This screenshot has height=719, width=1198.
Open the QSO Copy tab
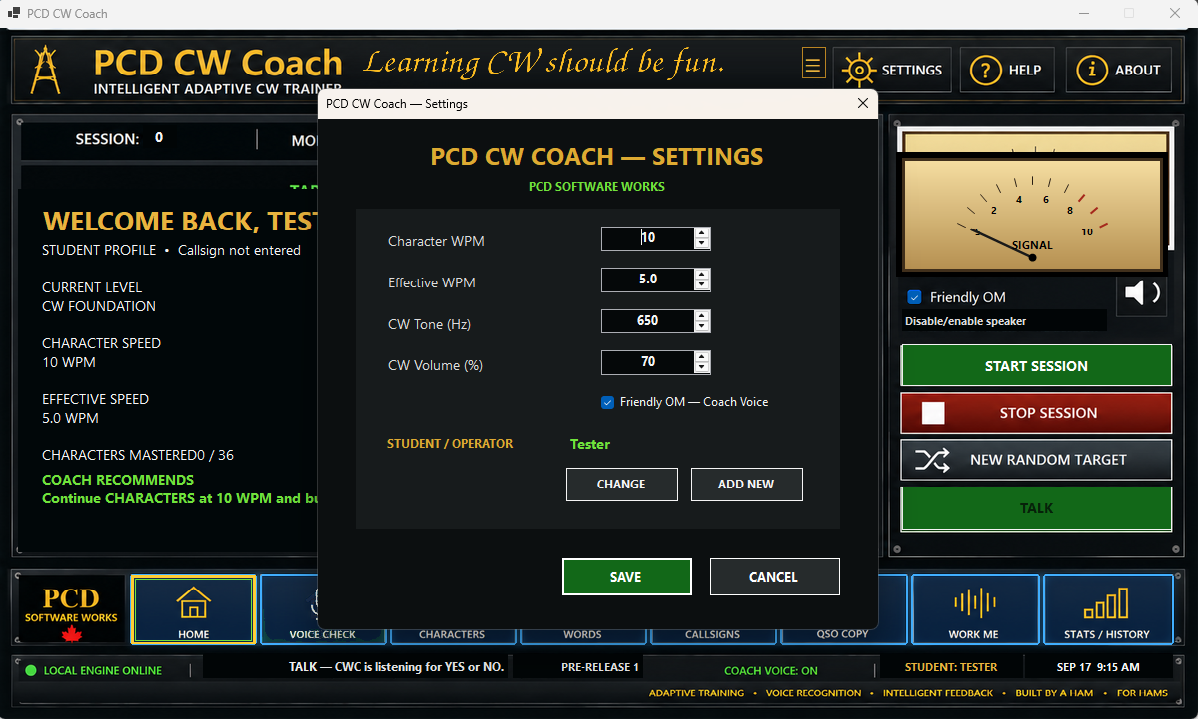(x=842, y=635)
